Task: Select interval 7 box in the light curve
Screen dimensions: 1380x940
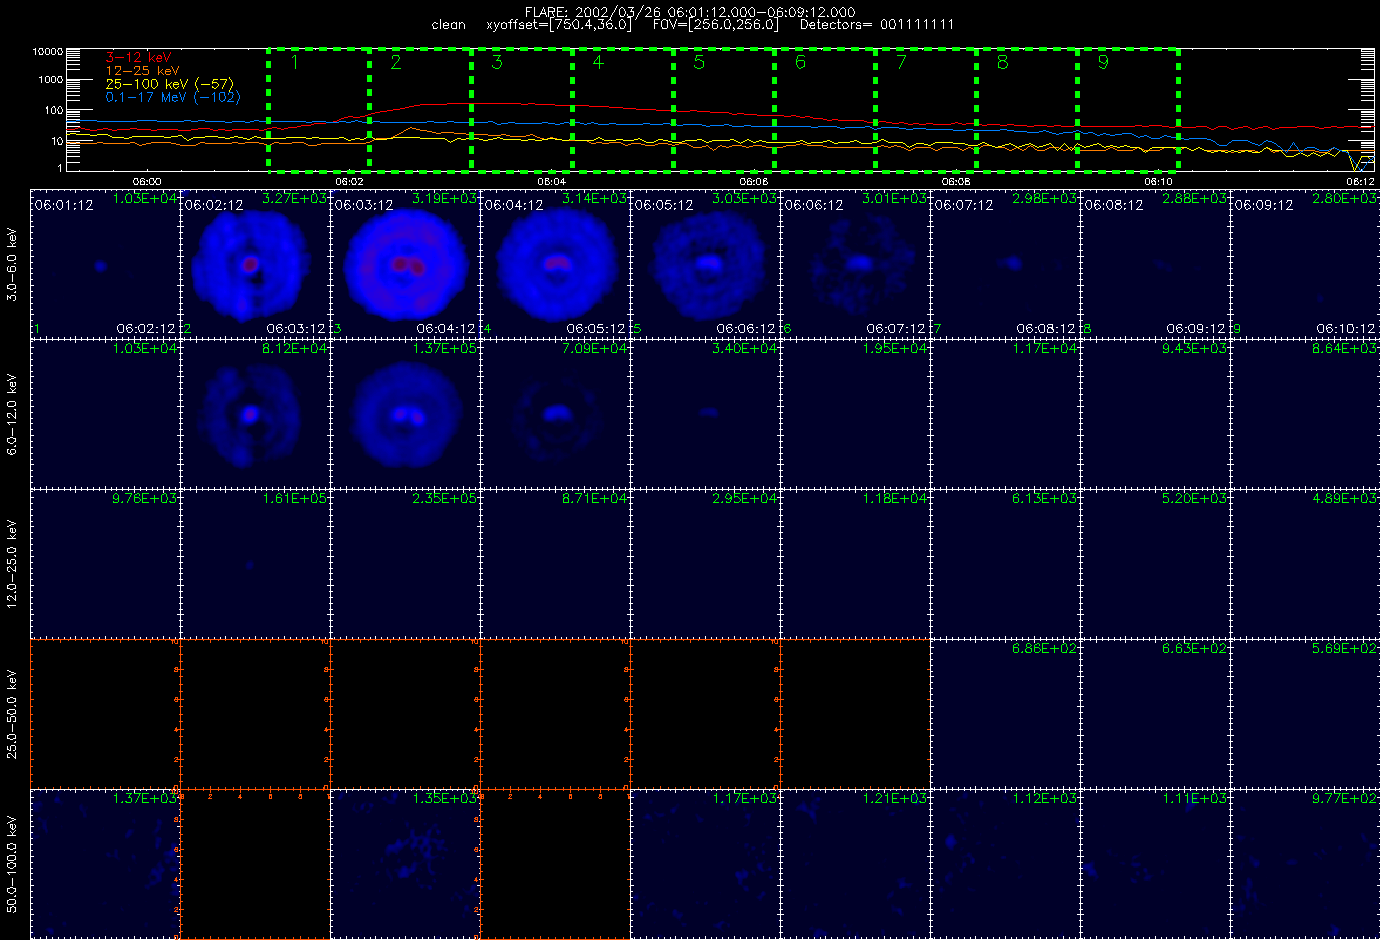Action: point(925,108)
